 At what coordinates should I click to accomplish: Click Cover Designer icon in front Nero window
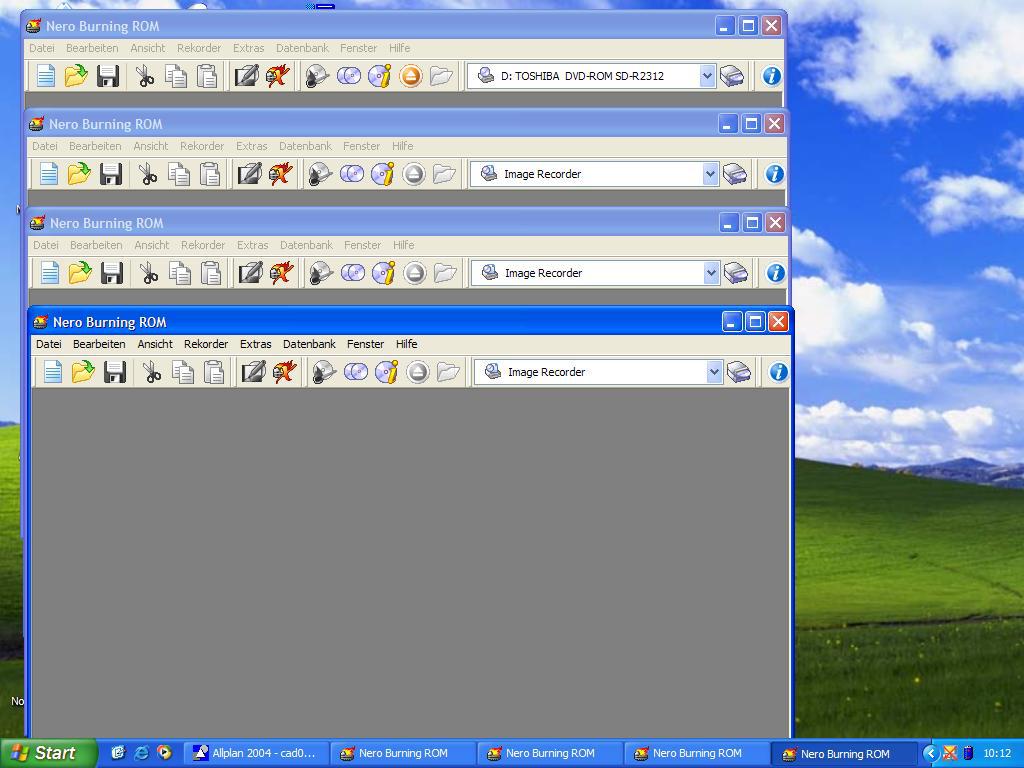(x=253, y=372)
